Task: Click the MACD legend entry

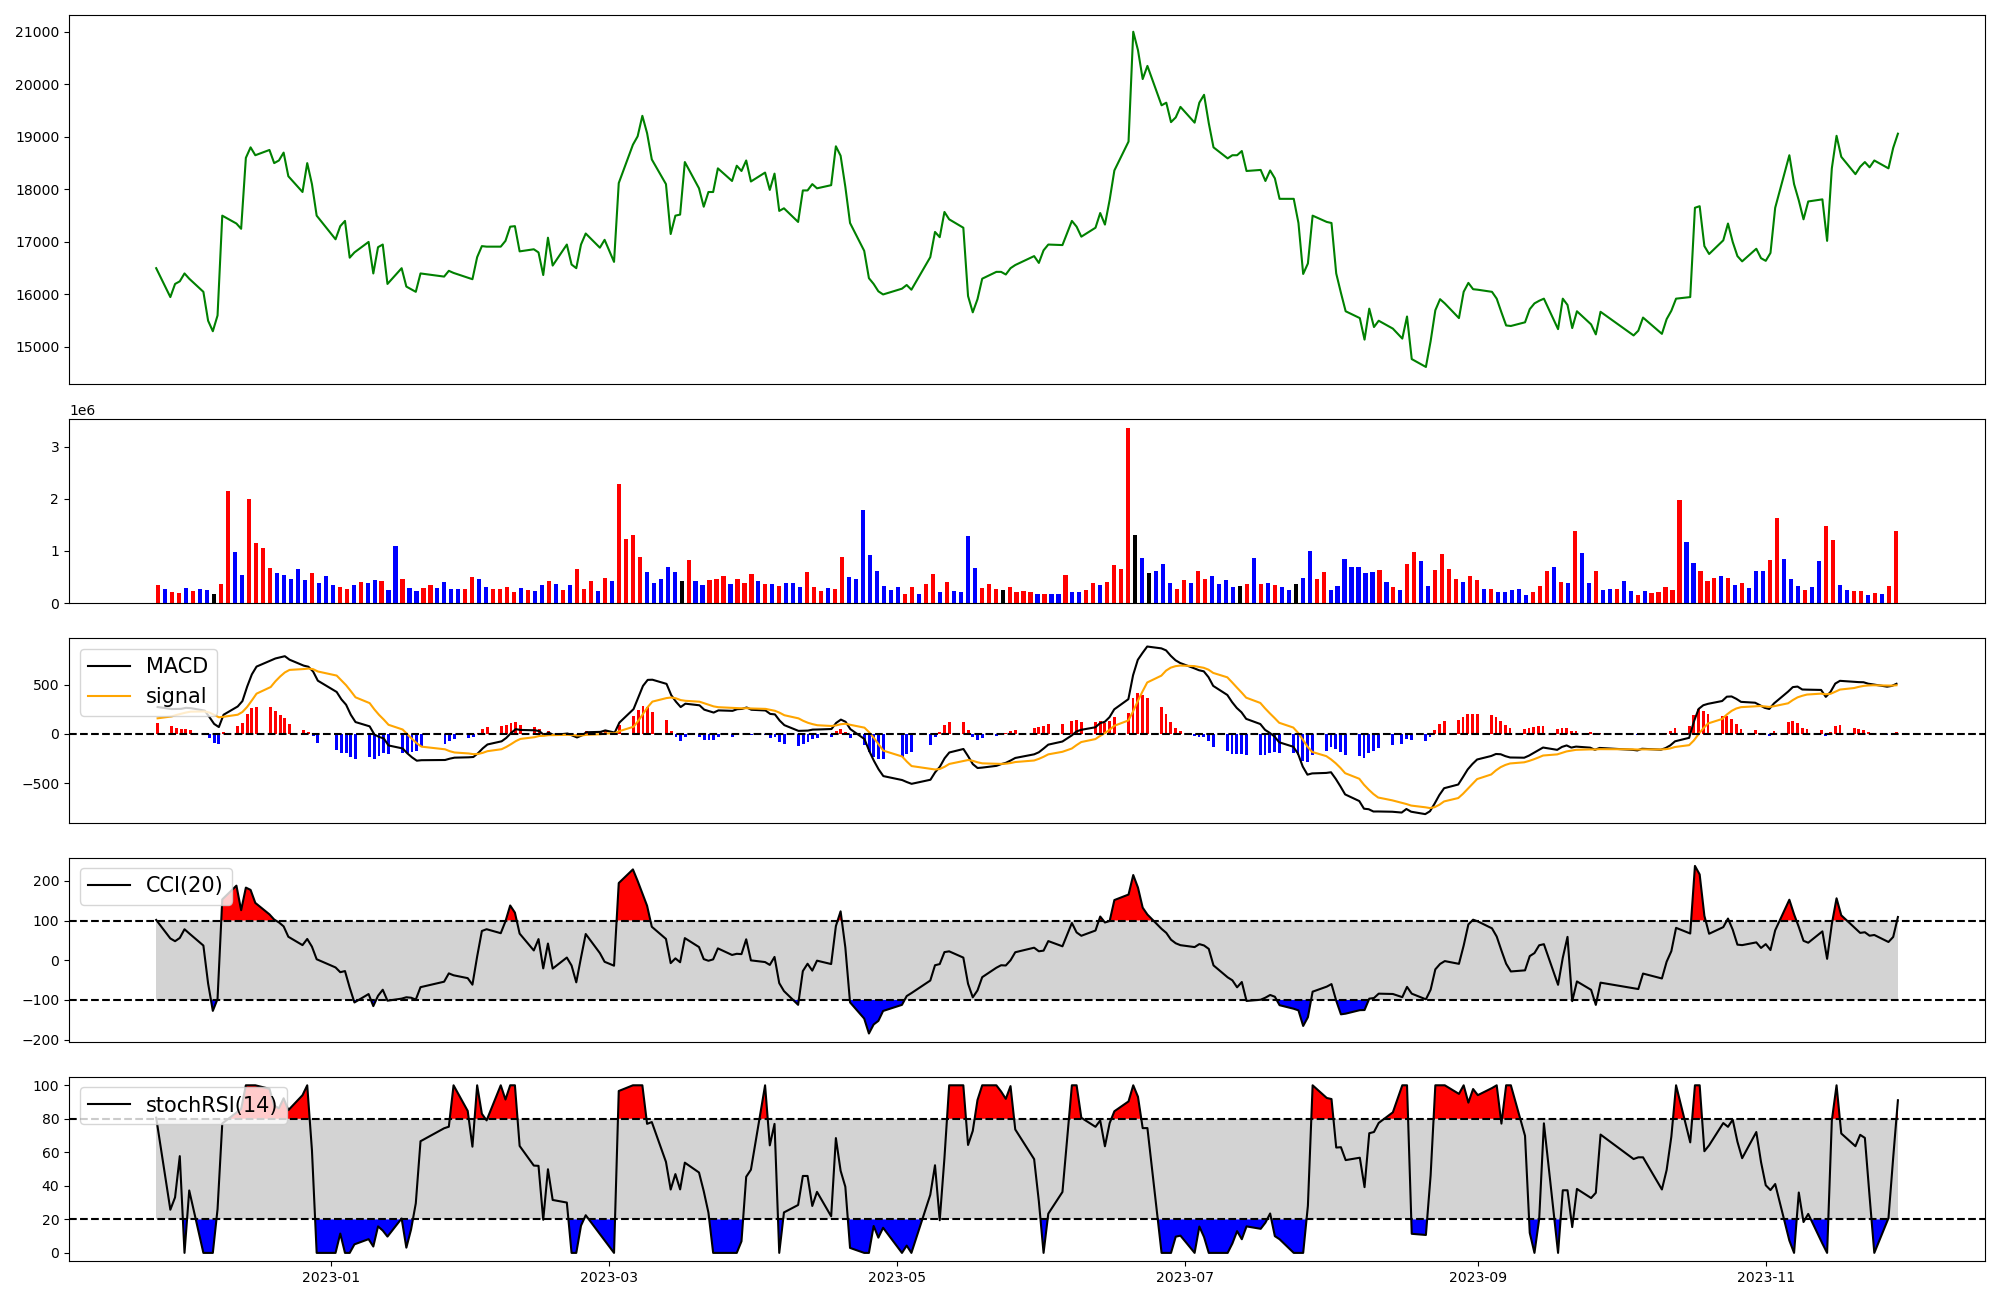Action: pyautogui.click(x=176, y=666)
